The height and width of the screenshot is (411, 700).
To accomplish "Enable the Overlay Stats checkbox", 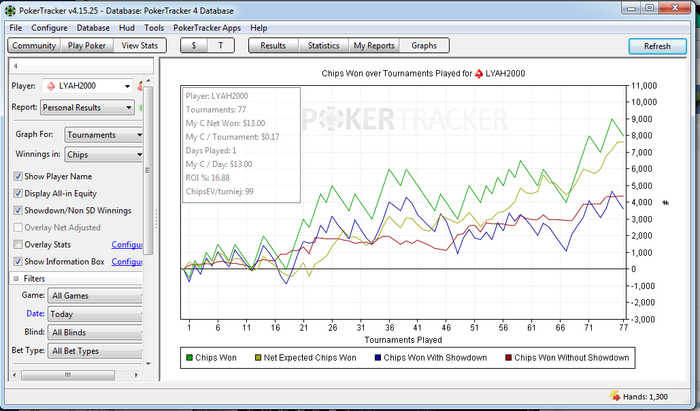I will (x=18, y=245).
